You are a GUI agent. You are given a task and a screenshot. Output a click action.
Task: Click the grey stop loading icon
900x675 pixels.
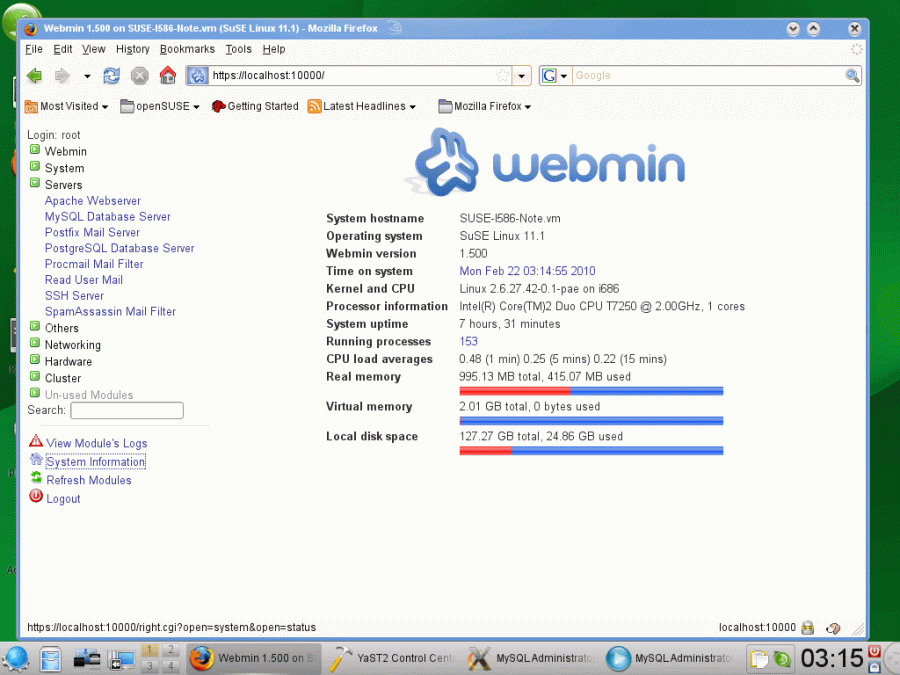139,75
